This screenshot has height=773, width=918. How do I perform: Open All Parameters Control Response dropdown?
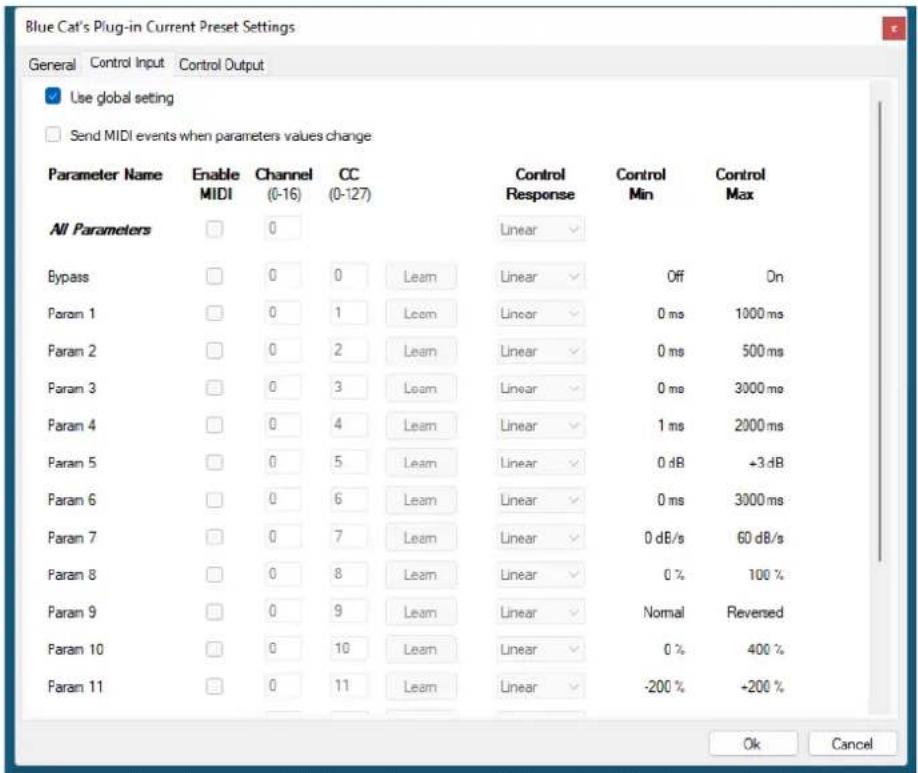(x=540, y=230)
